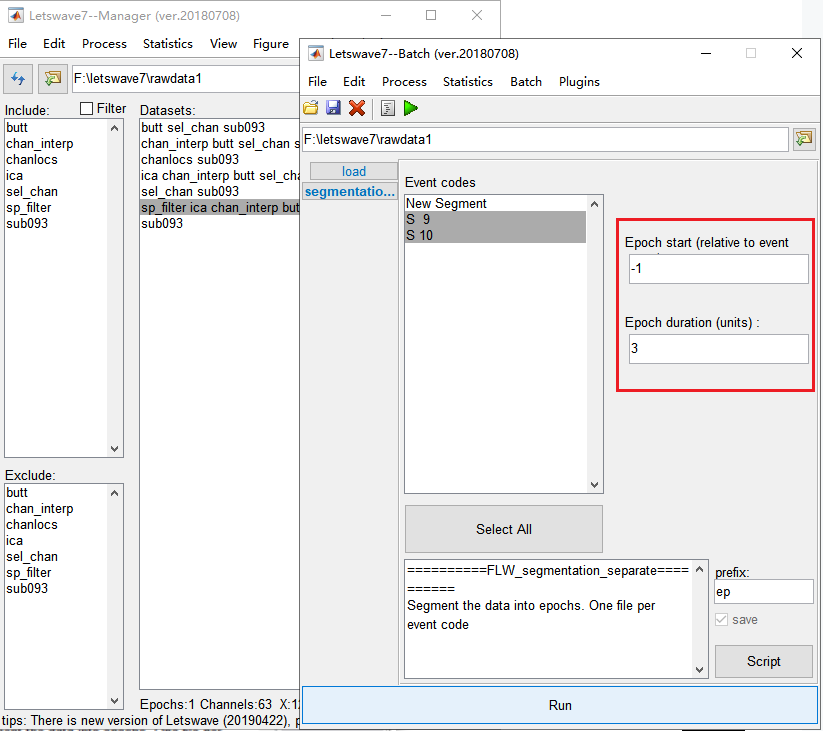Click the Select All button
This screenshot has width=823, height=731.
click(x=504, y=529)
